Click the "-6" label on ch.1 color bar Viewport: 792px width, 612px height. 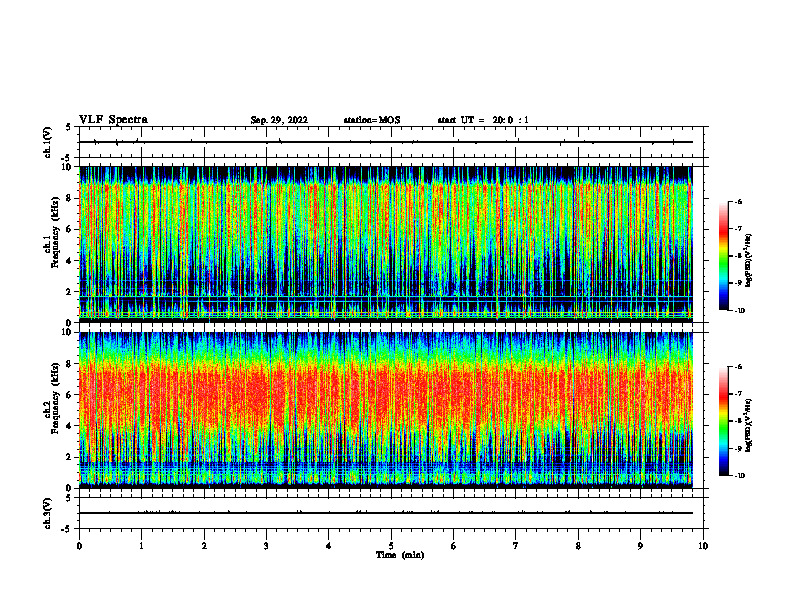tap(738, 201)
